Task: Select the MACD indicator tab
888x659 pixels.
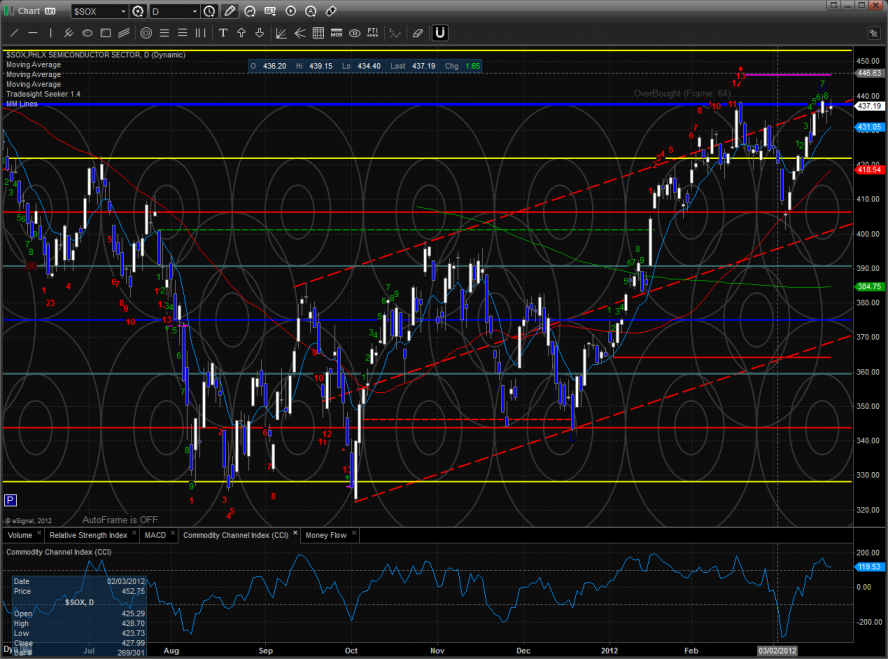Action: pos(154,535)
